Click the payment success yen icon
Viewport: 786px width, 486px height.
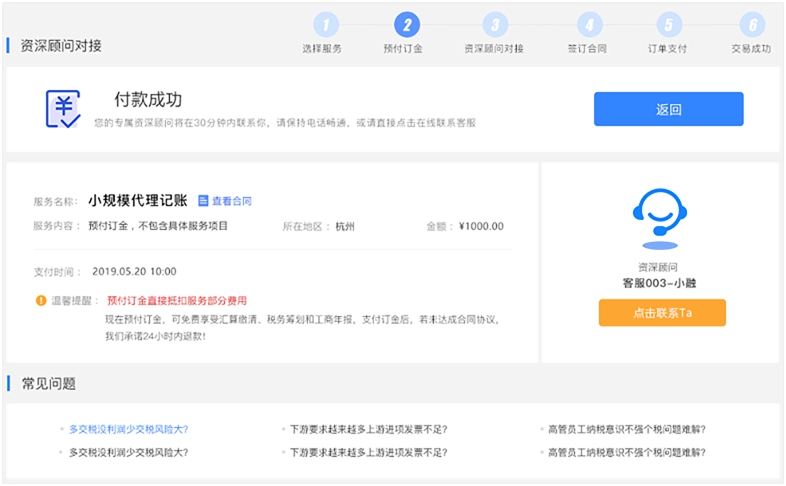tap(63, 109)
